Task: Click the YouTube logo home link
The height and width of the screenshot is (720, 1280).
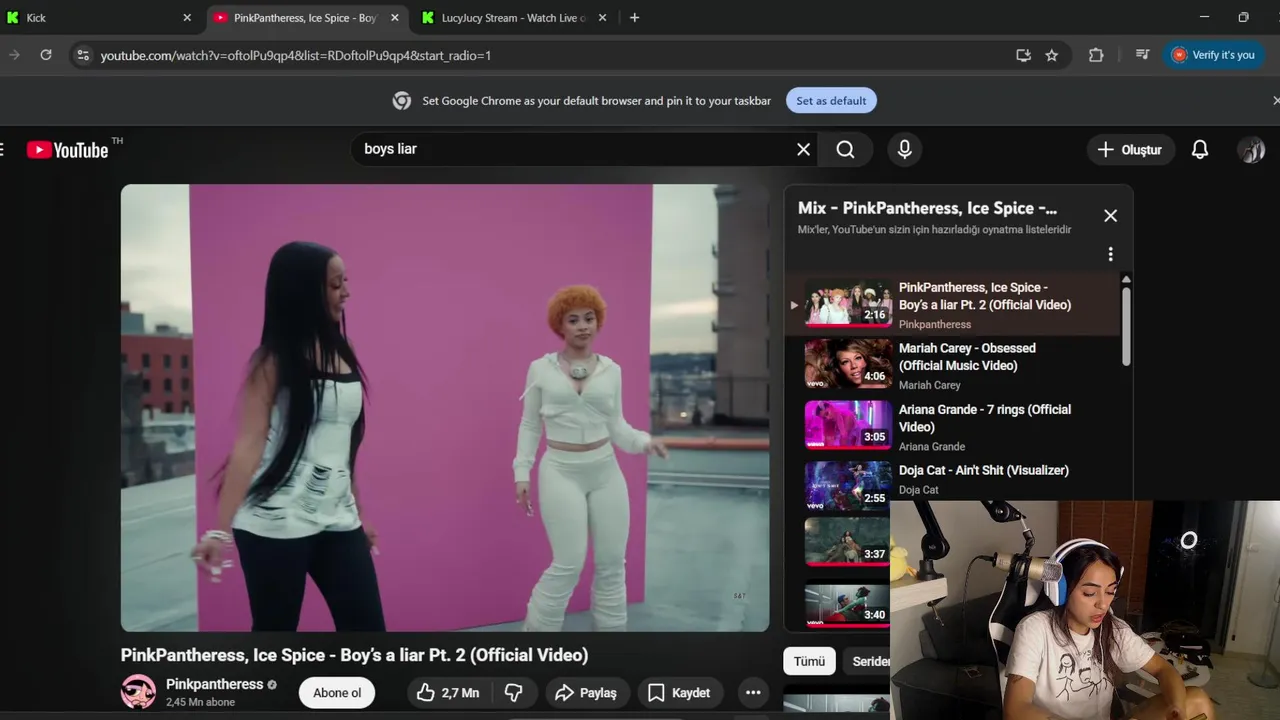Action: 68,150
